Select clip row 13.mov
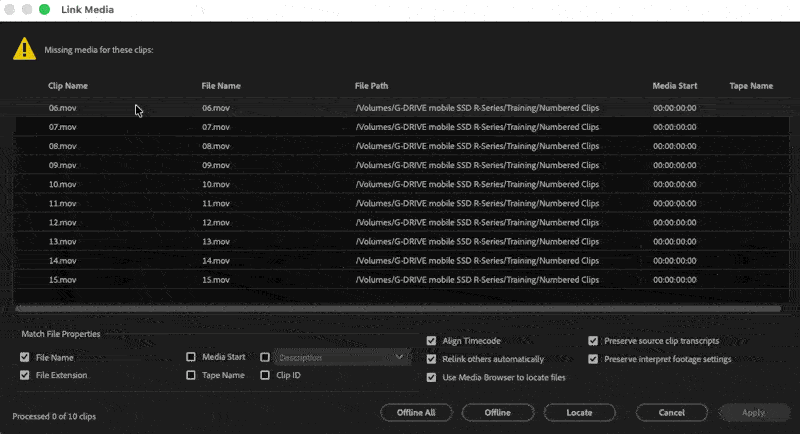The image size is (800, 434). click(402, 241)
